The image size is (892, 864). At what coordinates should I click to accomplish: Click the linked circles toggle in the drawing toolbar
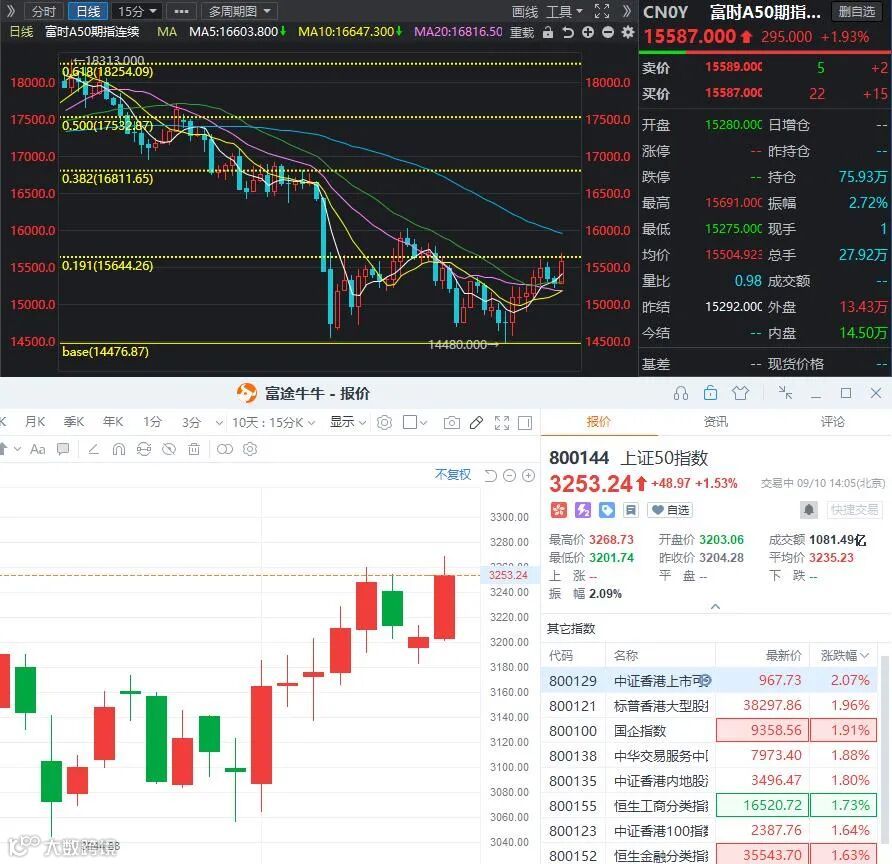coord(225,449)
